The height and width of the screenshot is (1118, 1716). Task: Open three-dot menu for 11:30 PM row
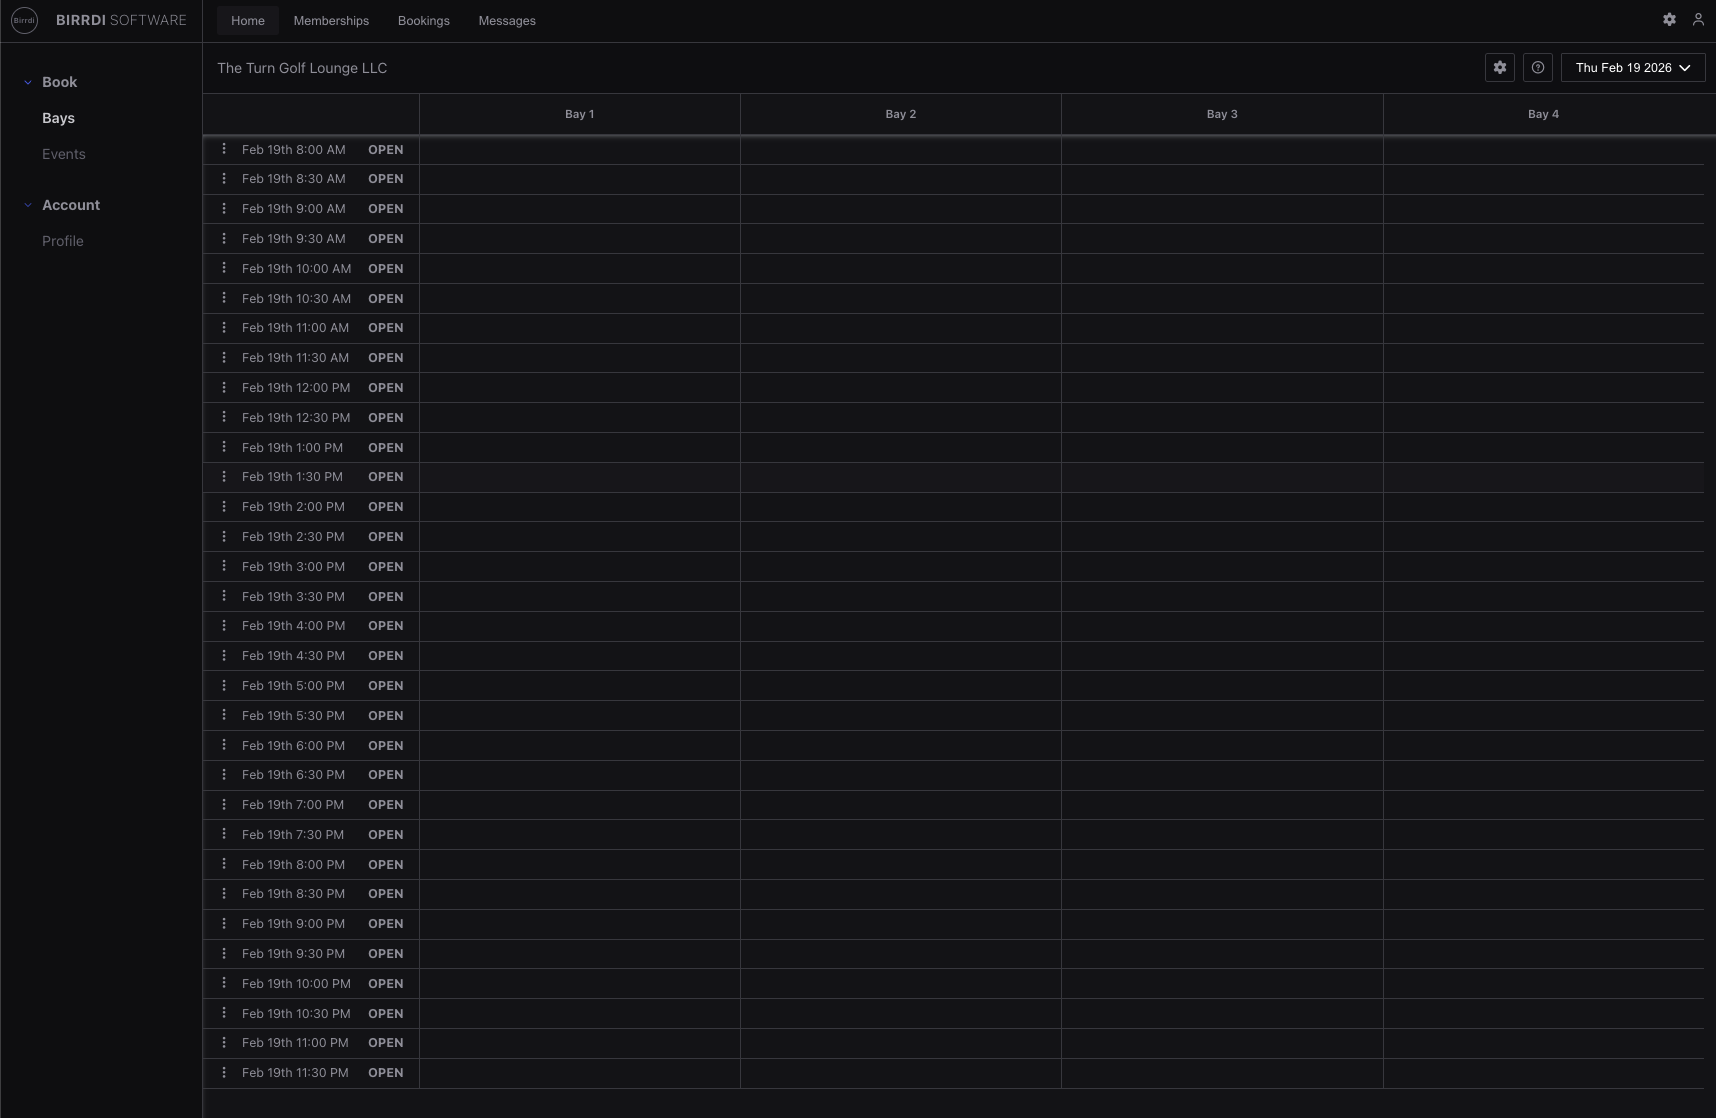(224, 1072)
